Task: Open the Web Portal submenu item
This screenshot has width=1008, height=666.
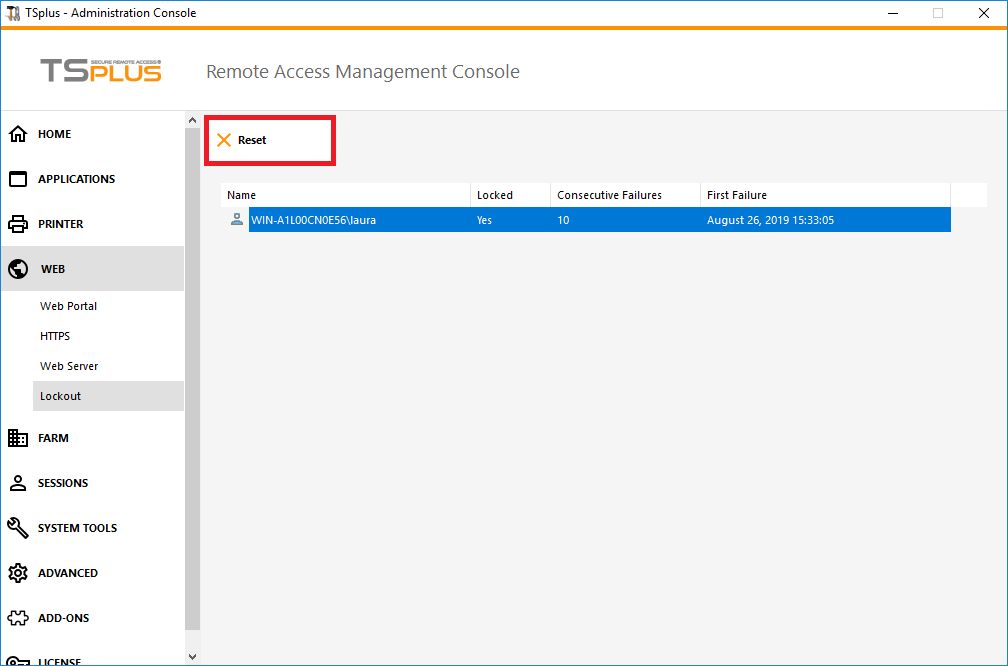Action: 68,306
